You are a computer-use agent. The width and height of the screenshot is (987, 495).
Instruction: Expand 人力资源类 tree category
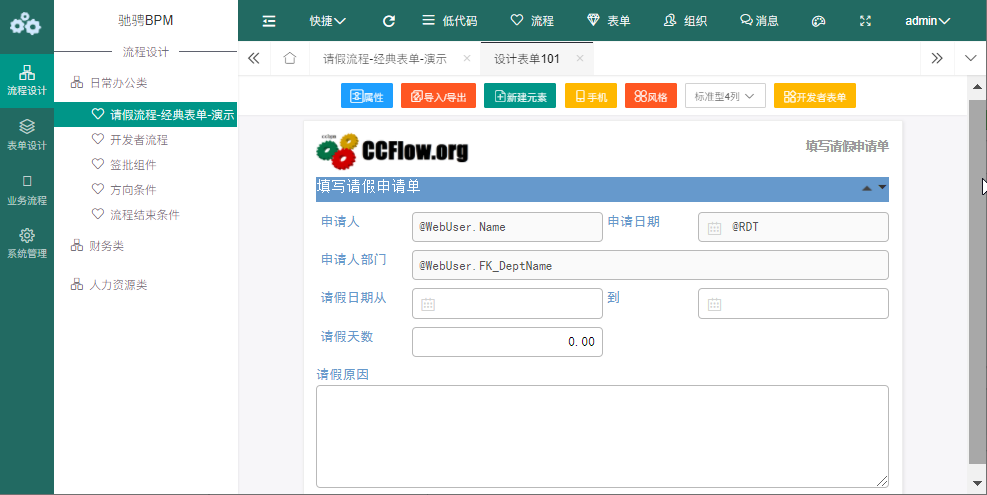108,285
